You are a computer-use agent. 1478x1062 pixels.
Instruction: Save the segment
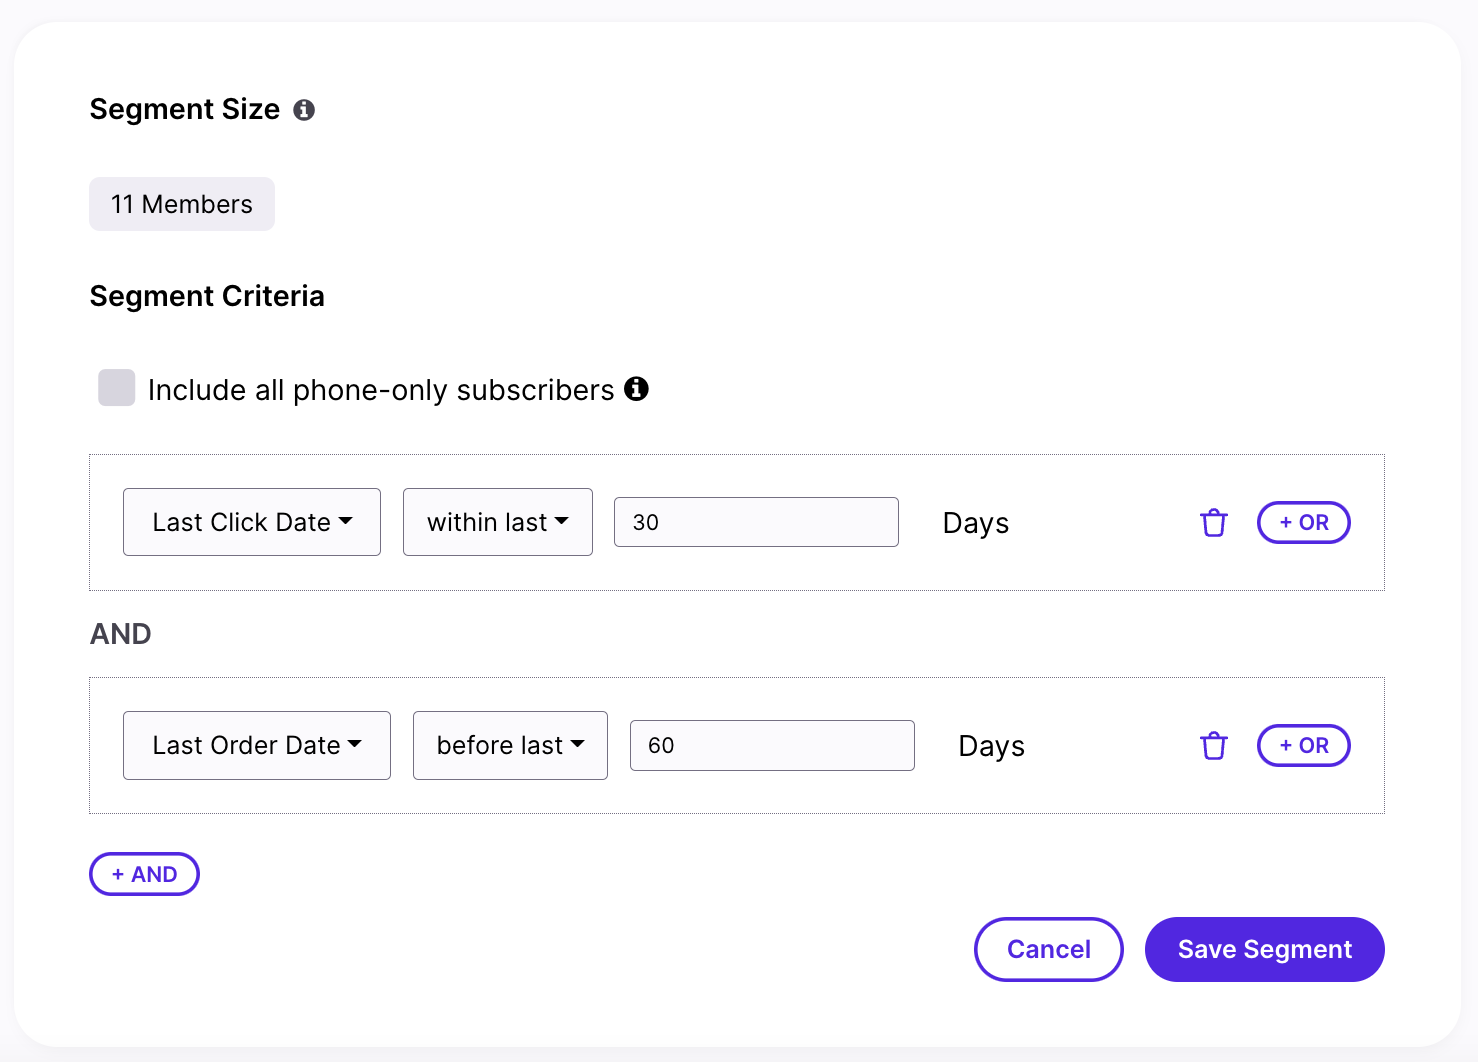1264,949
